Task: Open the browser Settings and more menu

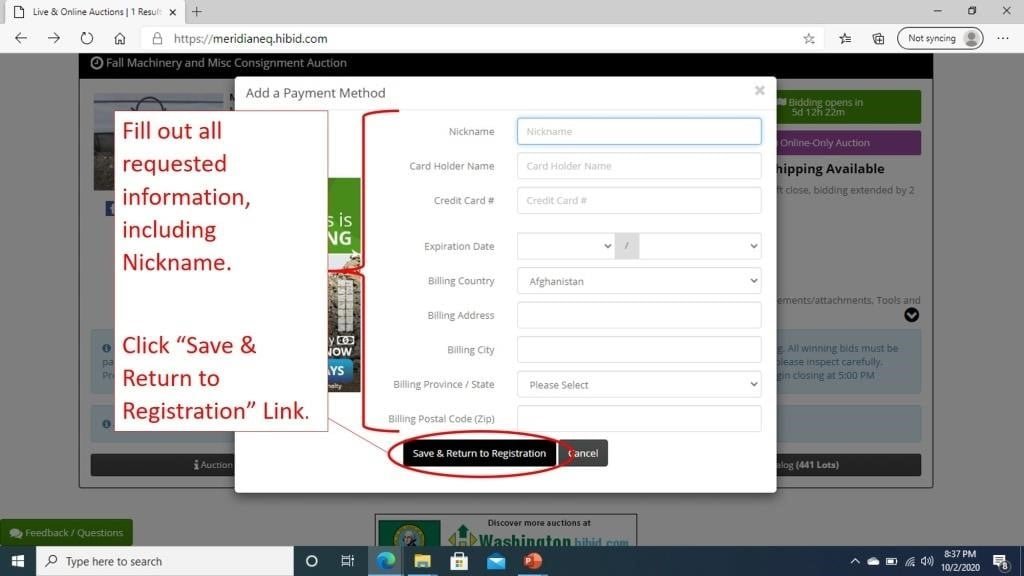Action: coord(1003,39)
